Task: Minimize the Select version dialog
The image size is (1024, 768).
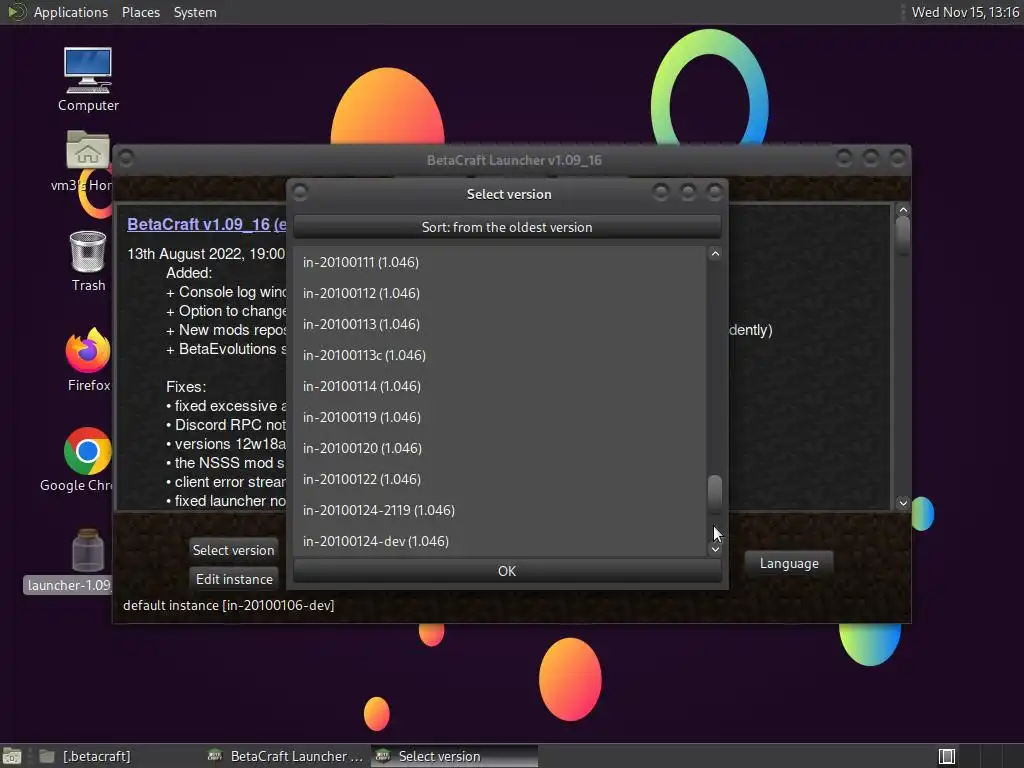Action: 661,192
